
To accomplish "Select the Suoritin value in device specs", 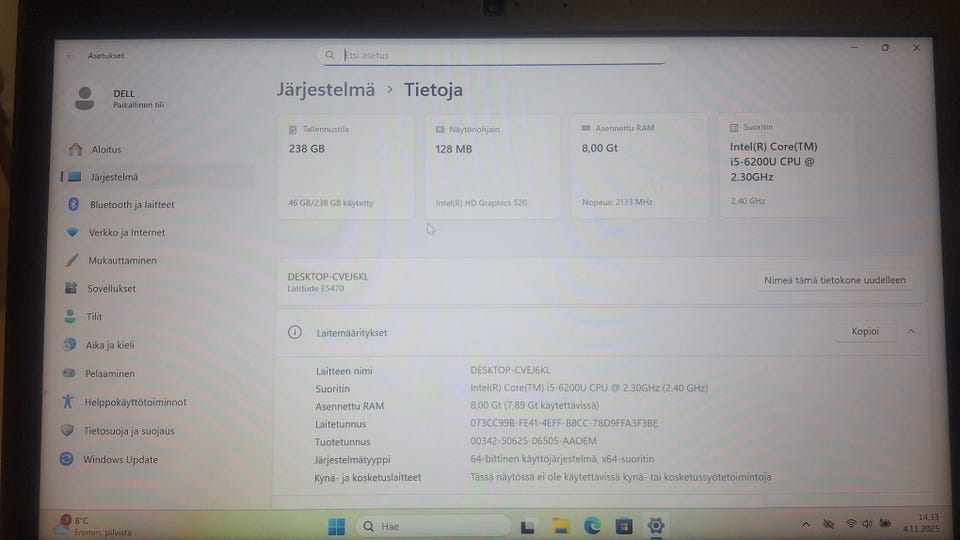I will pos(589,388).
